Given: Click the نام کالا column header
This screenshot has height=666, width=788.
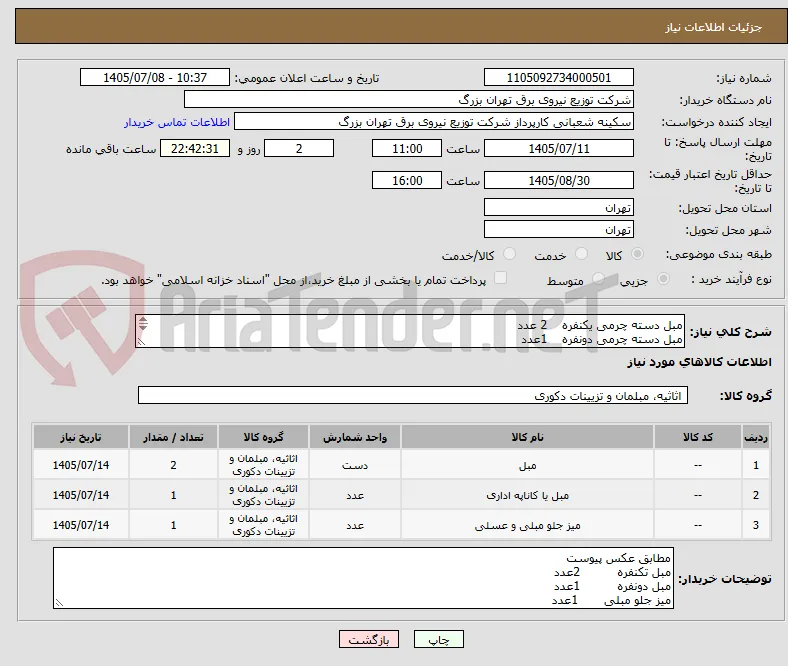Looking at the screenshot, I should [527, 437].
